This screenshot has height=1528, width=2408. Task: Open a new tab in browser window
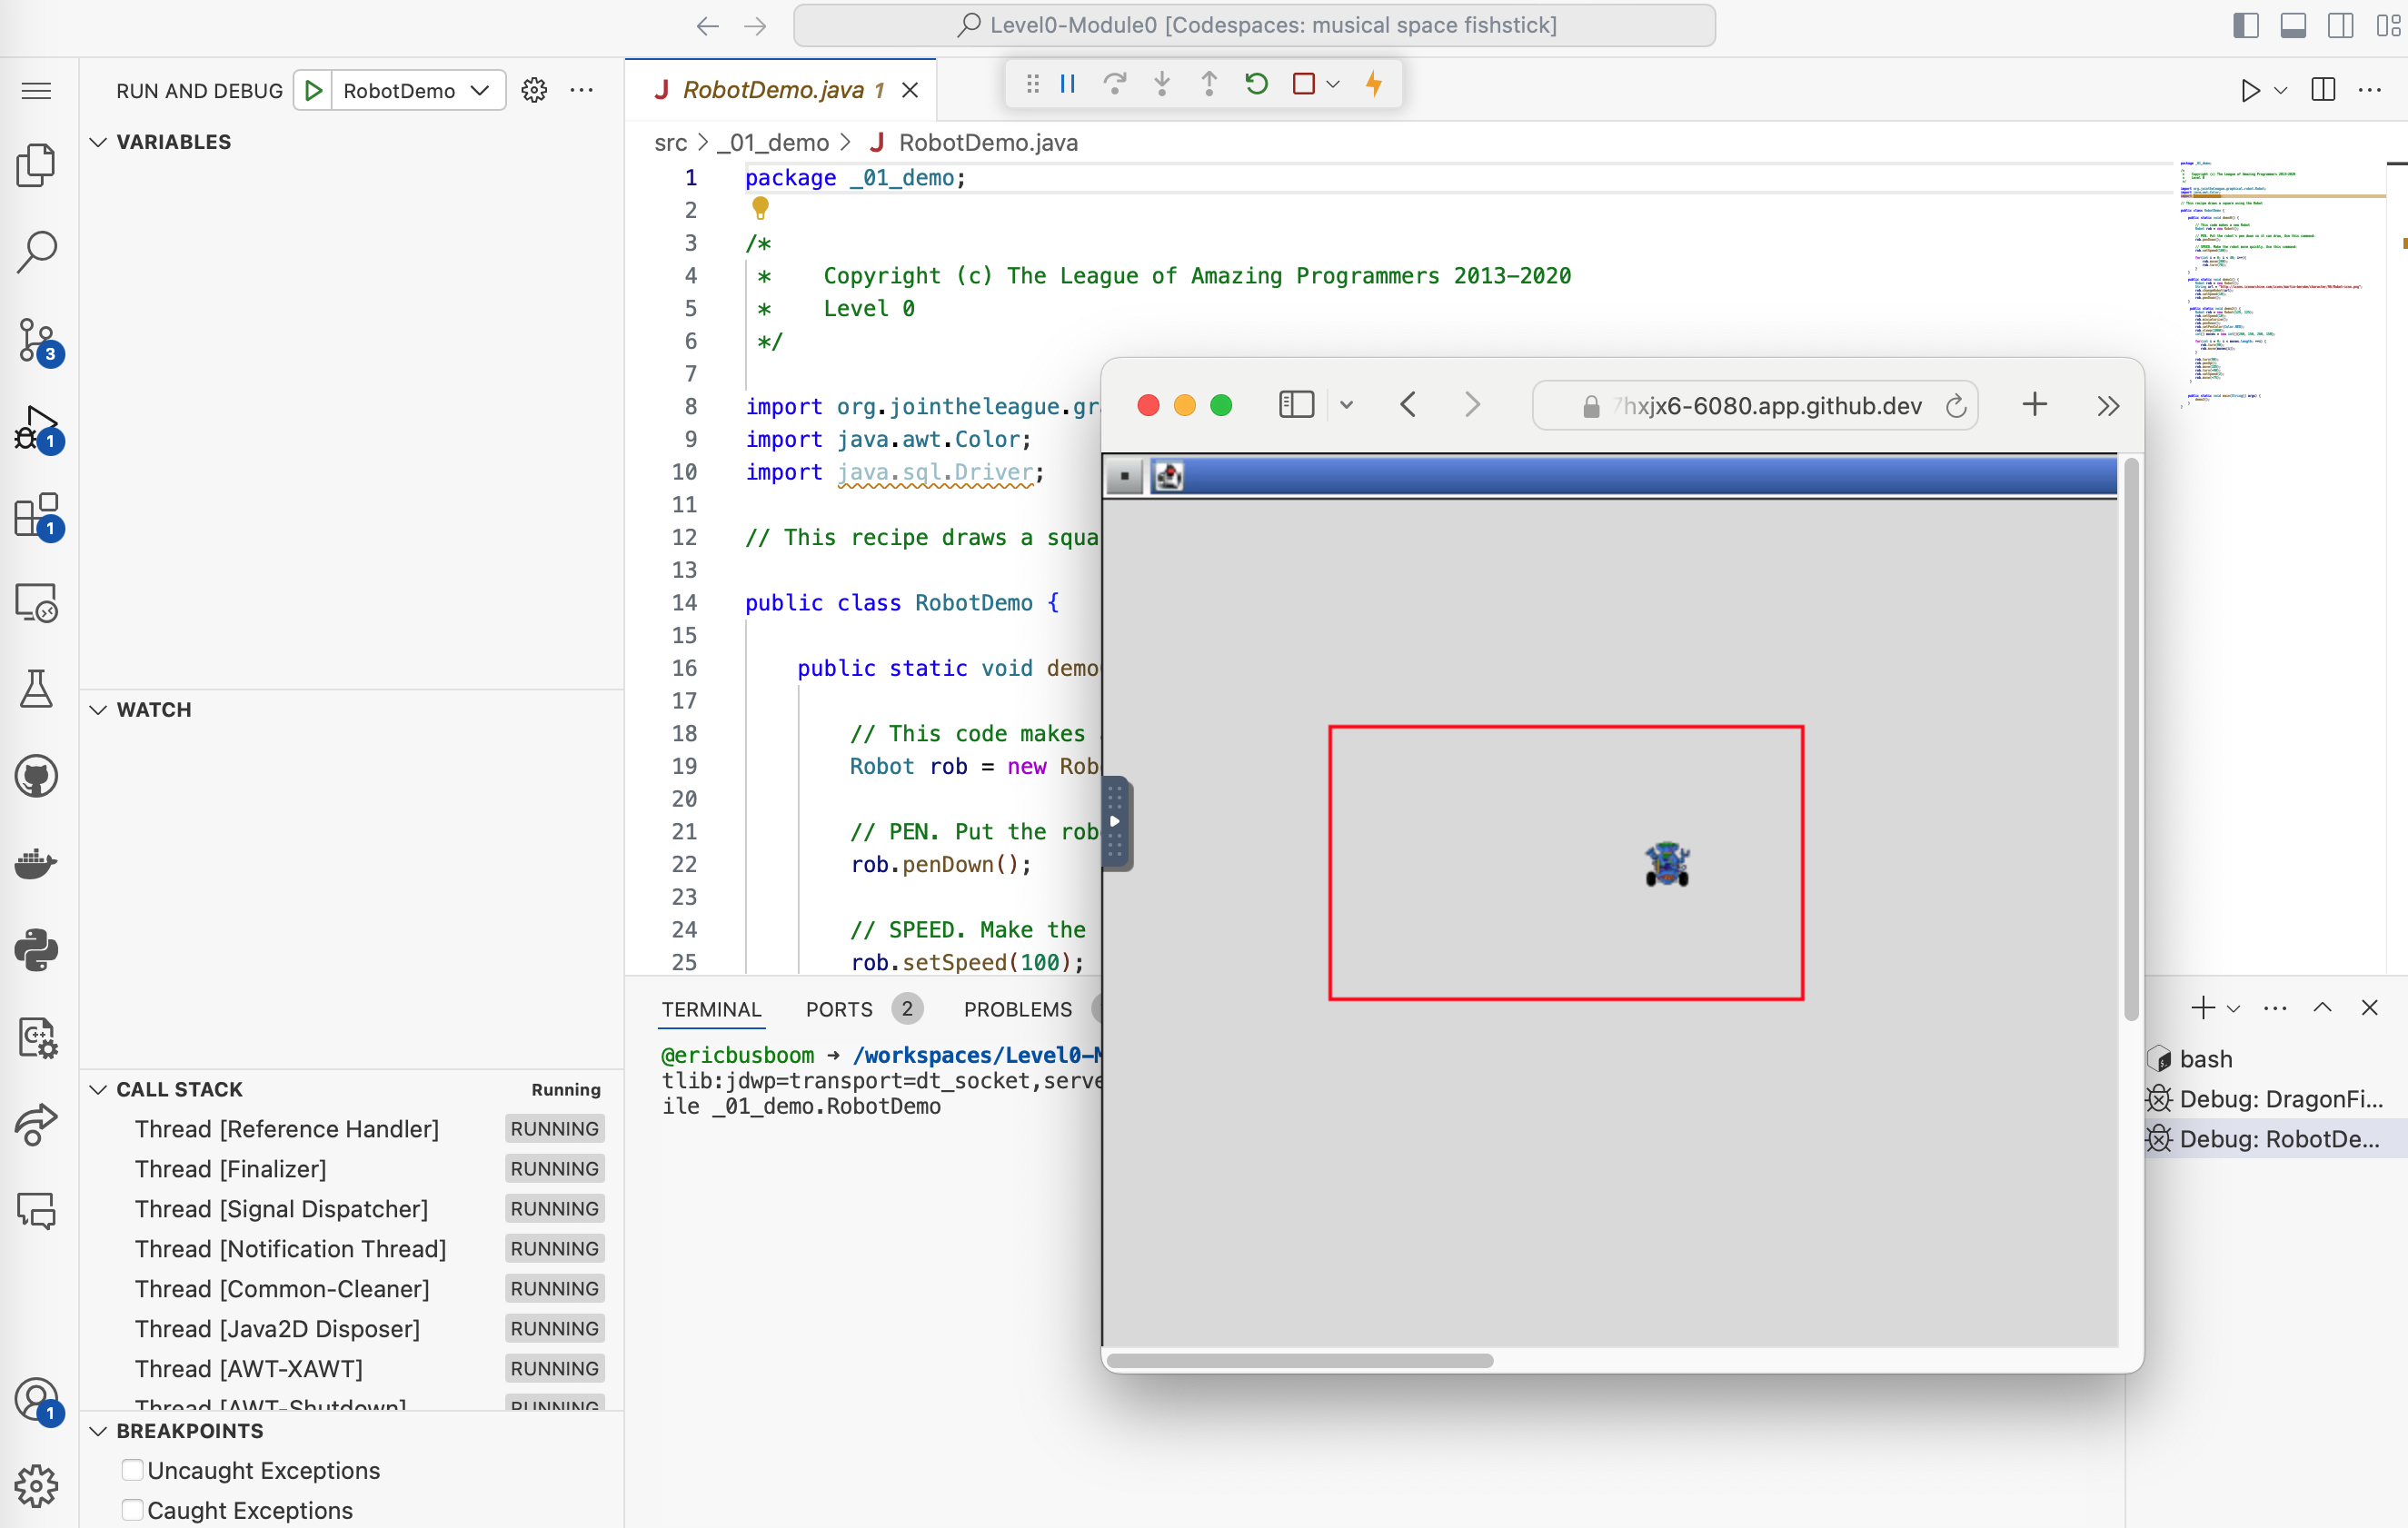2034,405
